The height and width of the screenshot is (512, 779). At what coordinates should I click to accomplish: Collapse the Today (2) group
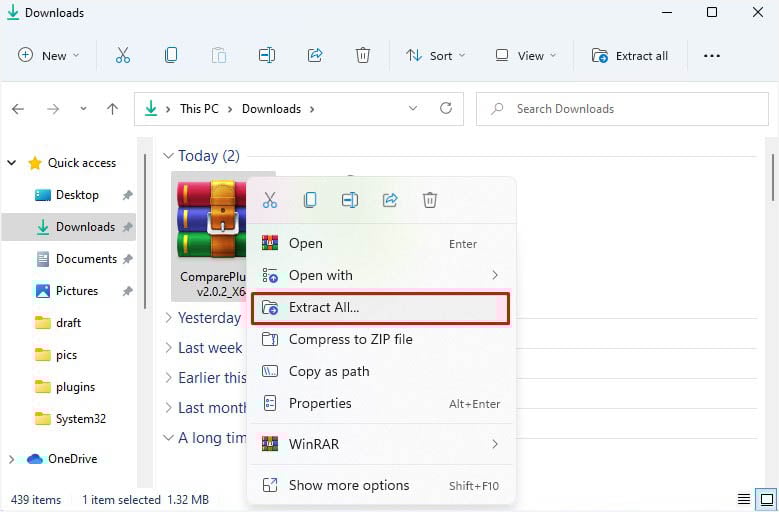coord(168,156)
